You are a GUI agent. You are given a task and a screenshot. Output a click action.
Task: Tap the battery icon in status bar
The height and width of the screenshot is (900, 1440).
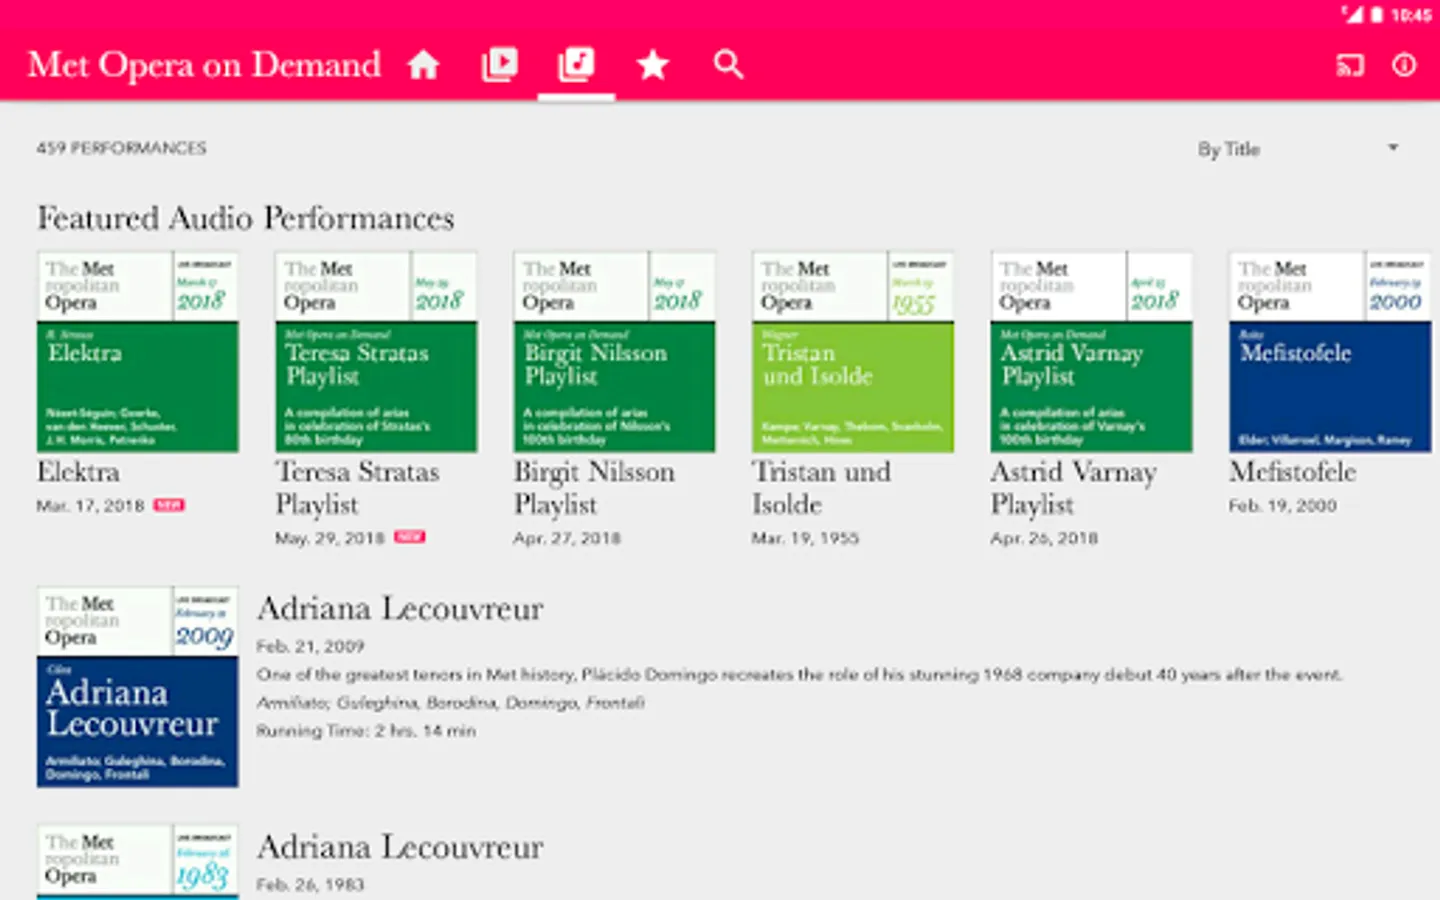[1377, 15]
